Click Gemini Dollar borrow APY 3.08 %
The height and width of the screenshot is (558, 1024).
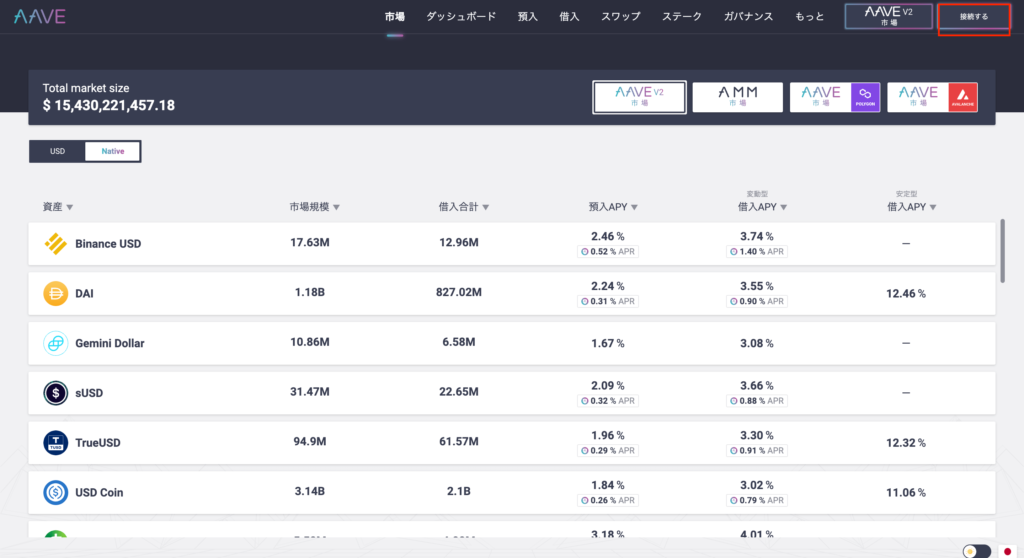pos(756,343)
